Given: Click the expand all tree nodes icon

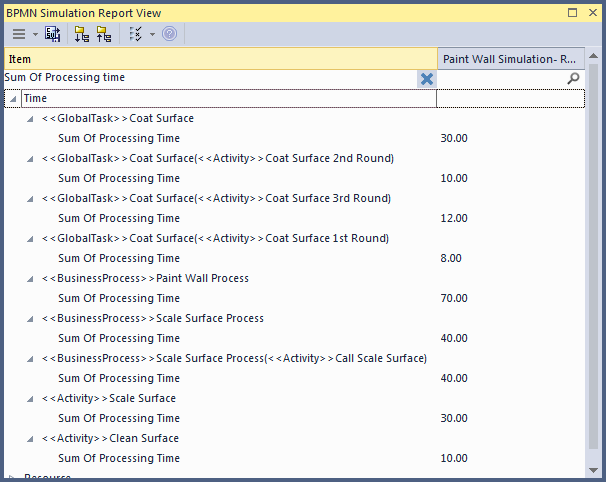Looking at the screenshot, I should pos(82,34).
